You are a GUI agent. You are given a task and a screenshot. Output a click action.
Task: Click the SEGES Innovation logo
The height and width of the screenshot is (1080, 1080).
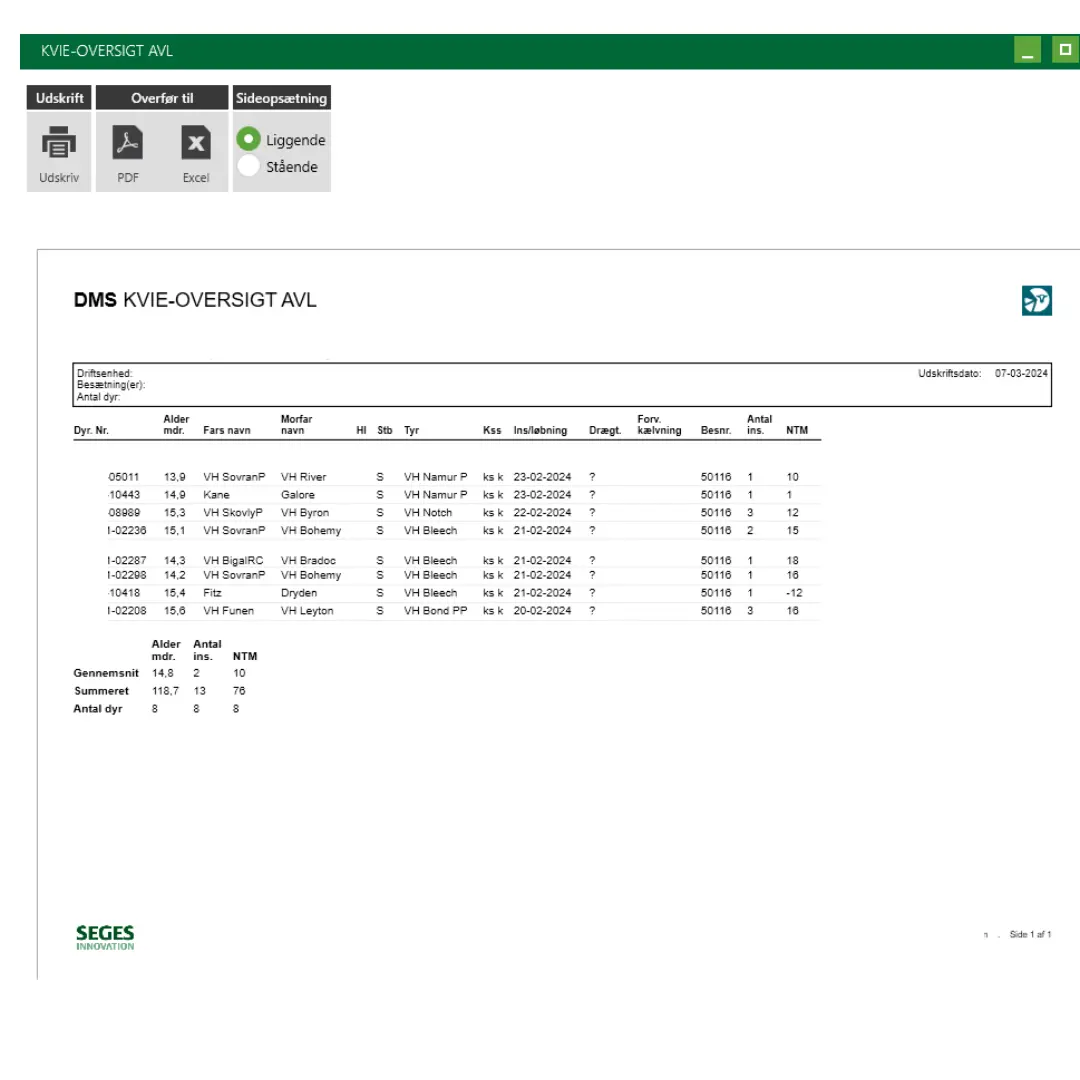(x=105, y=937)
